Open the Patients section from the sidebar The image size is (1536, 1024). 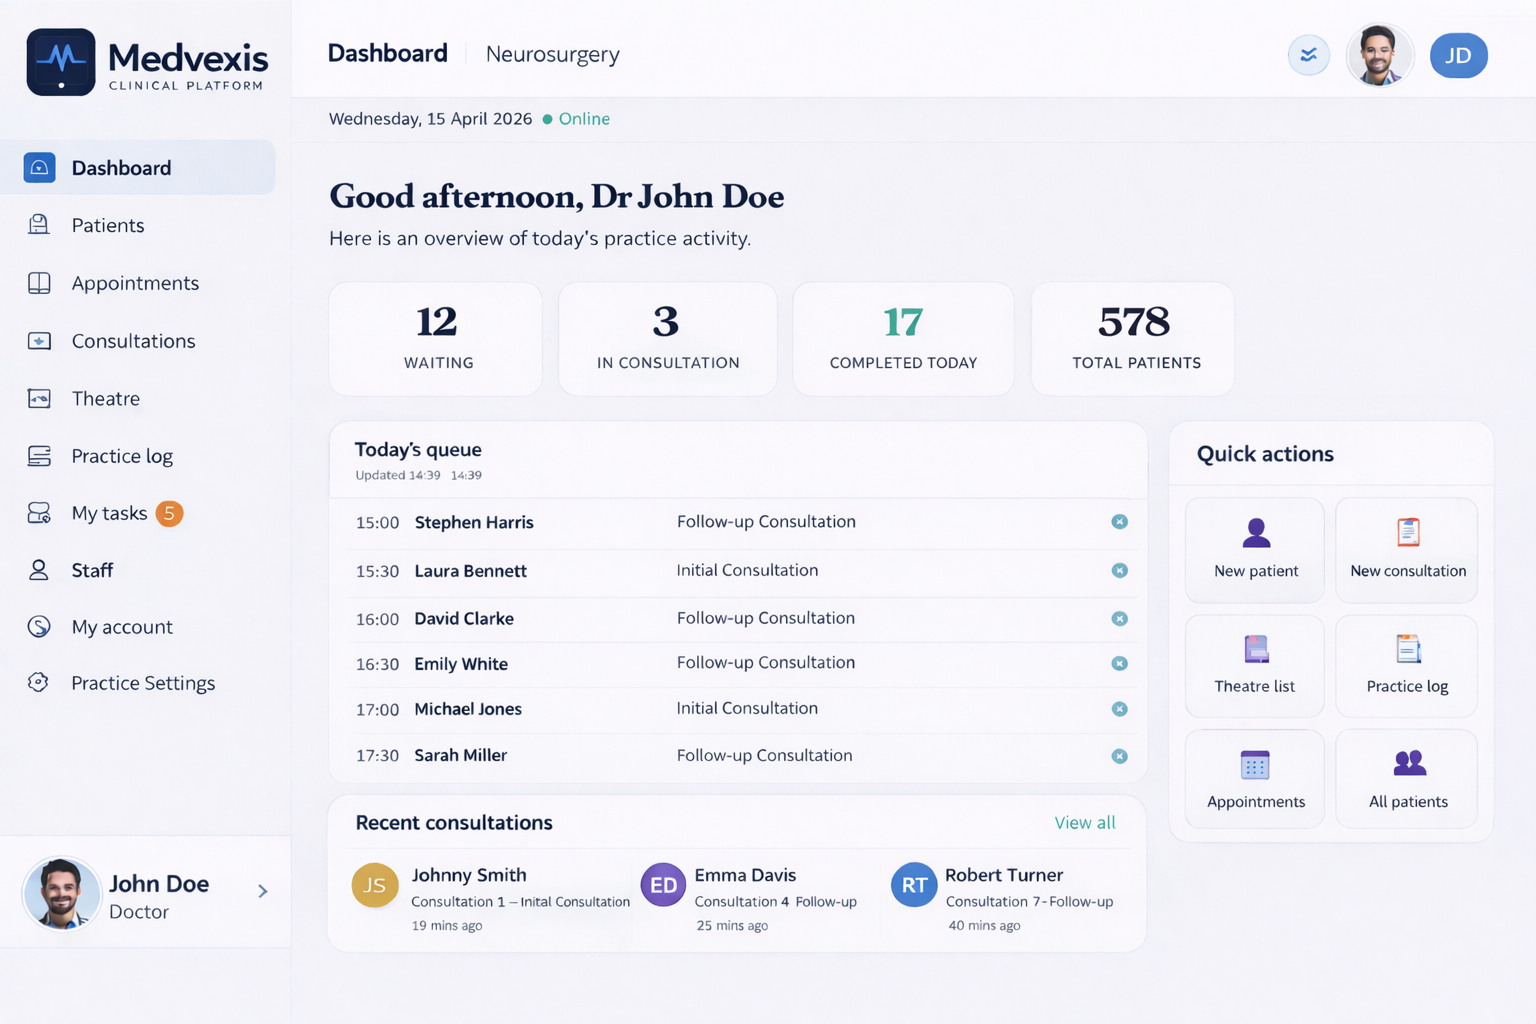tap(107, 225)
